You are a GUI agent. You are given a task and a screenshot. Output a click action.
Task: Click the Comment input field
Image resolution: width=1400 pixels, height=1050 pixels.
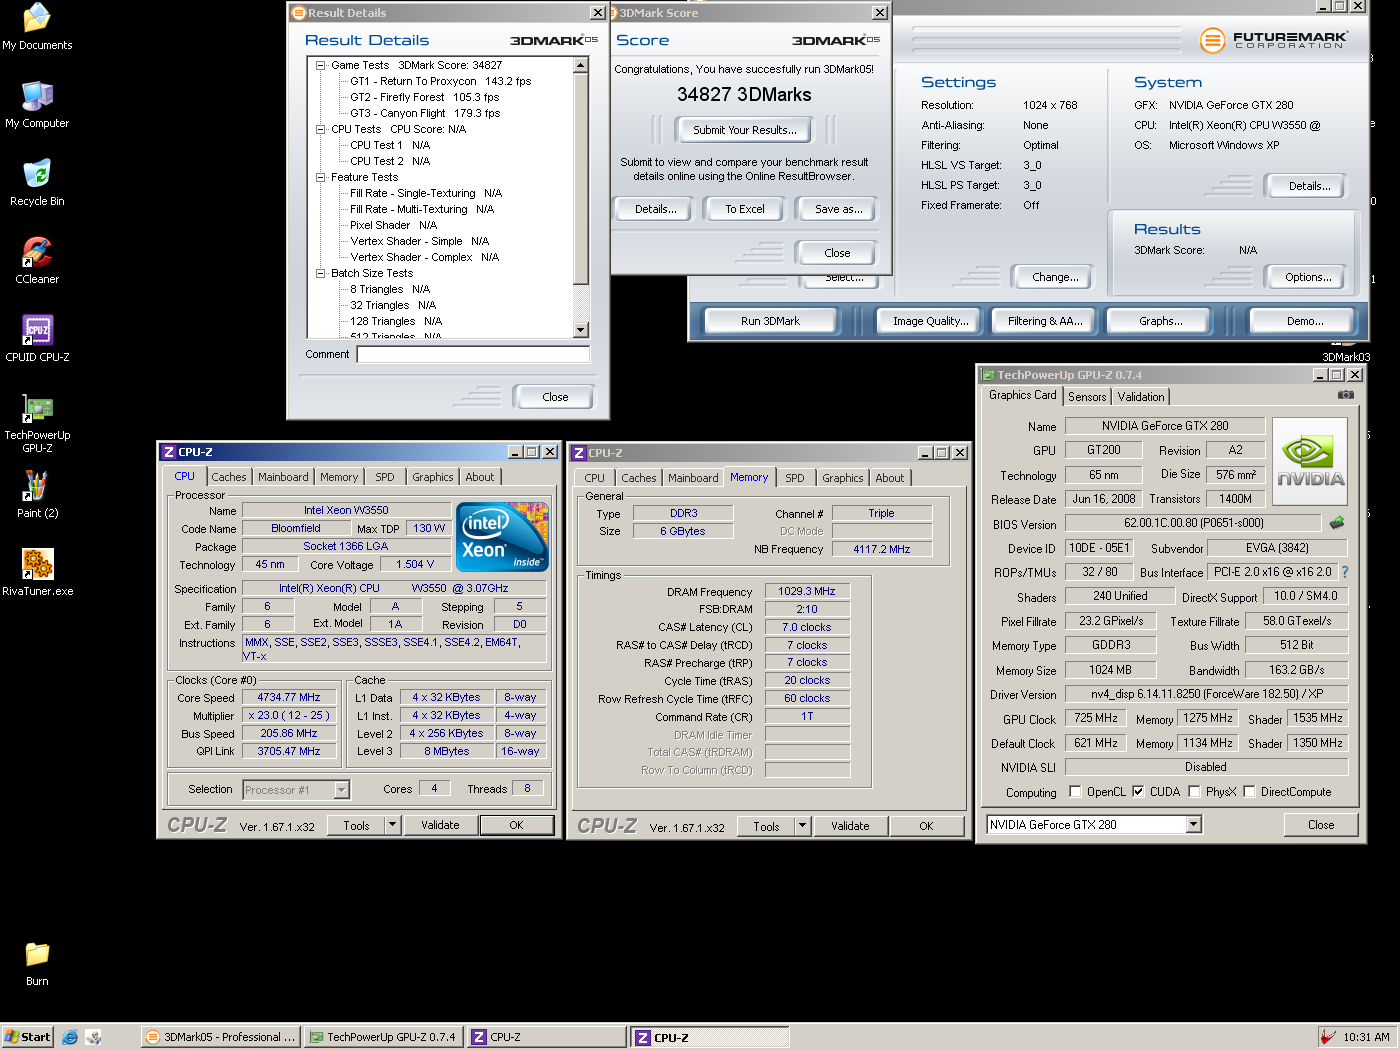(x=473, y=355)
